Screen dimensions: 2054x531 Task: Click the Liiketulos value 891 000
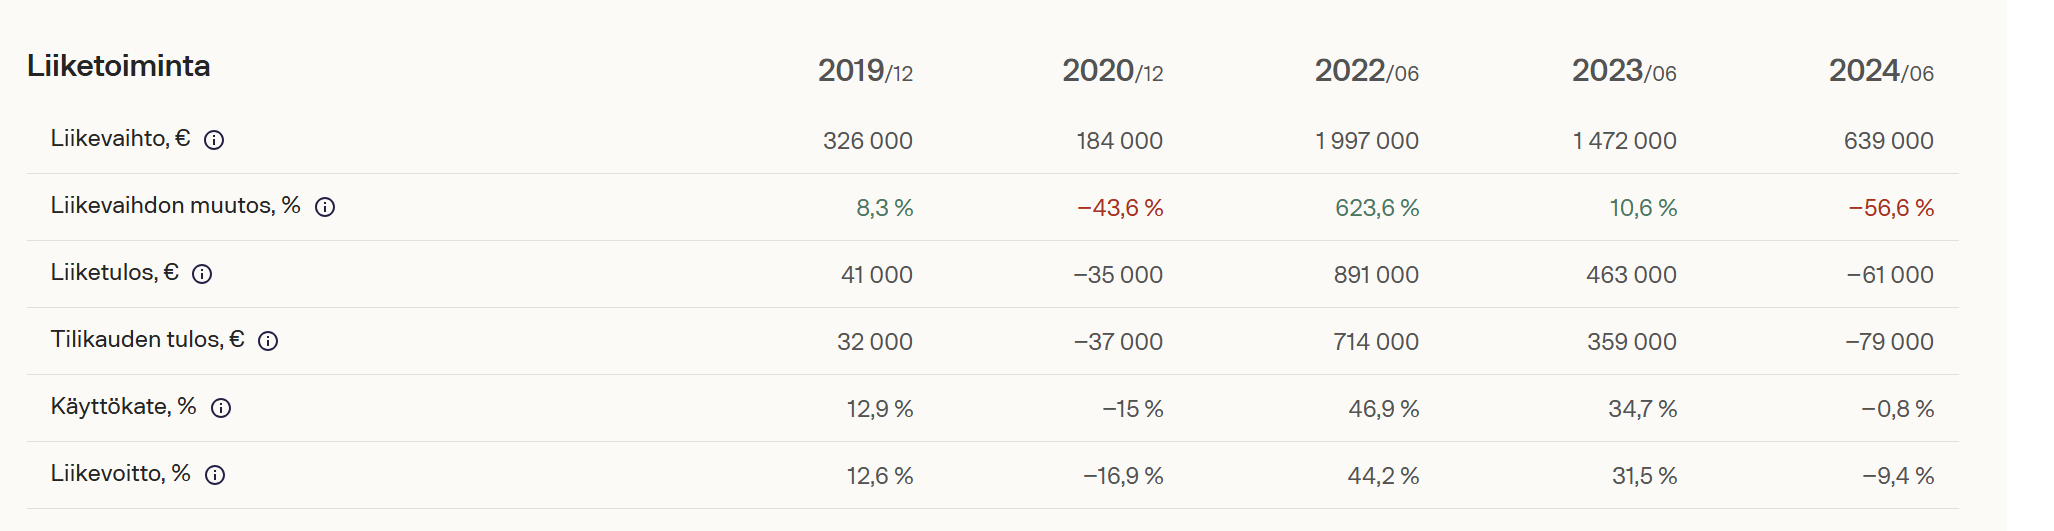(1375, 275)
